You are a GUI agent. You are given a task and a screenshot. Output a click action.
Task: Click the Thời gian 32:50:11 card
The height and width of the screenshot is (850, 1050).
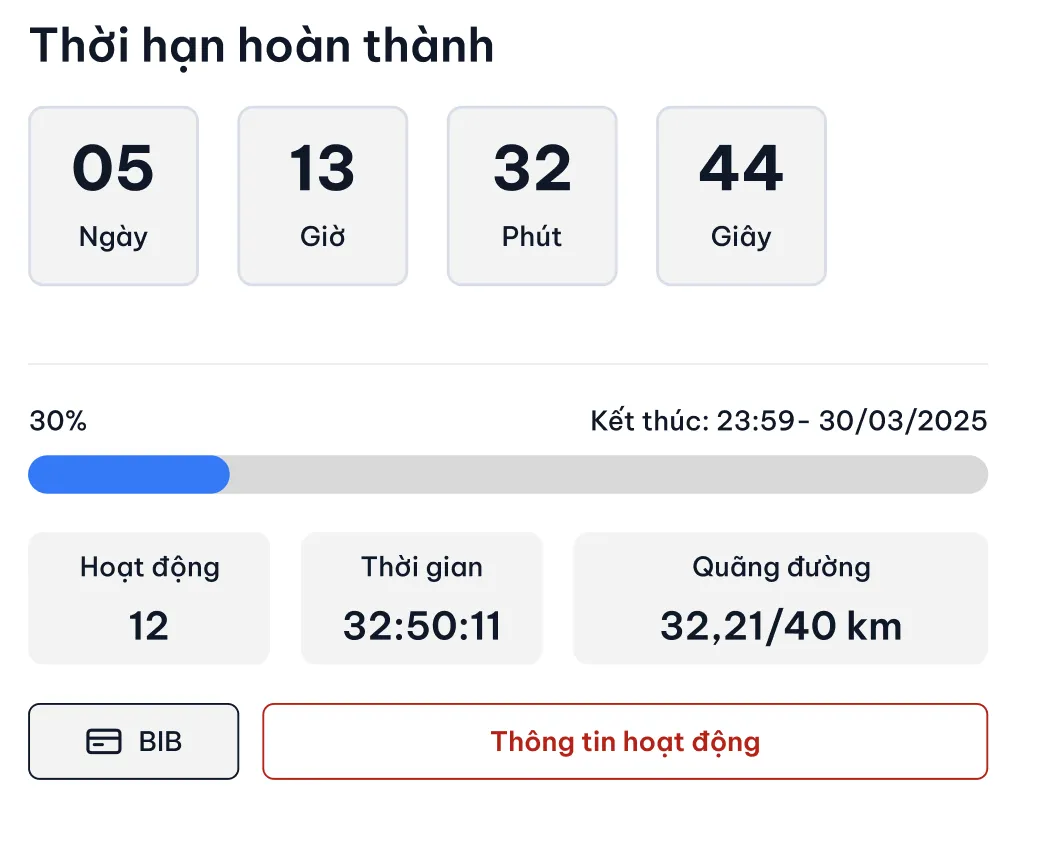coord(421,598)
